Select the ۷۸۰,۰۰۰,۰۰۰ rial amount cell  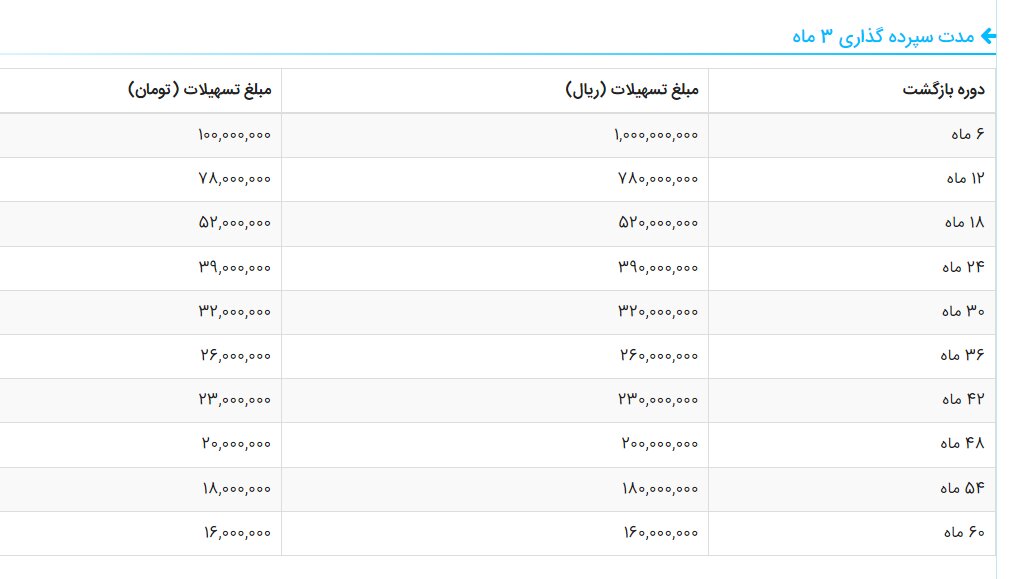click(x=655, y=179)
